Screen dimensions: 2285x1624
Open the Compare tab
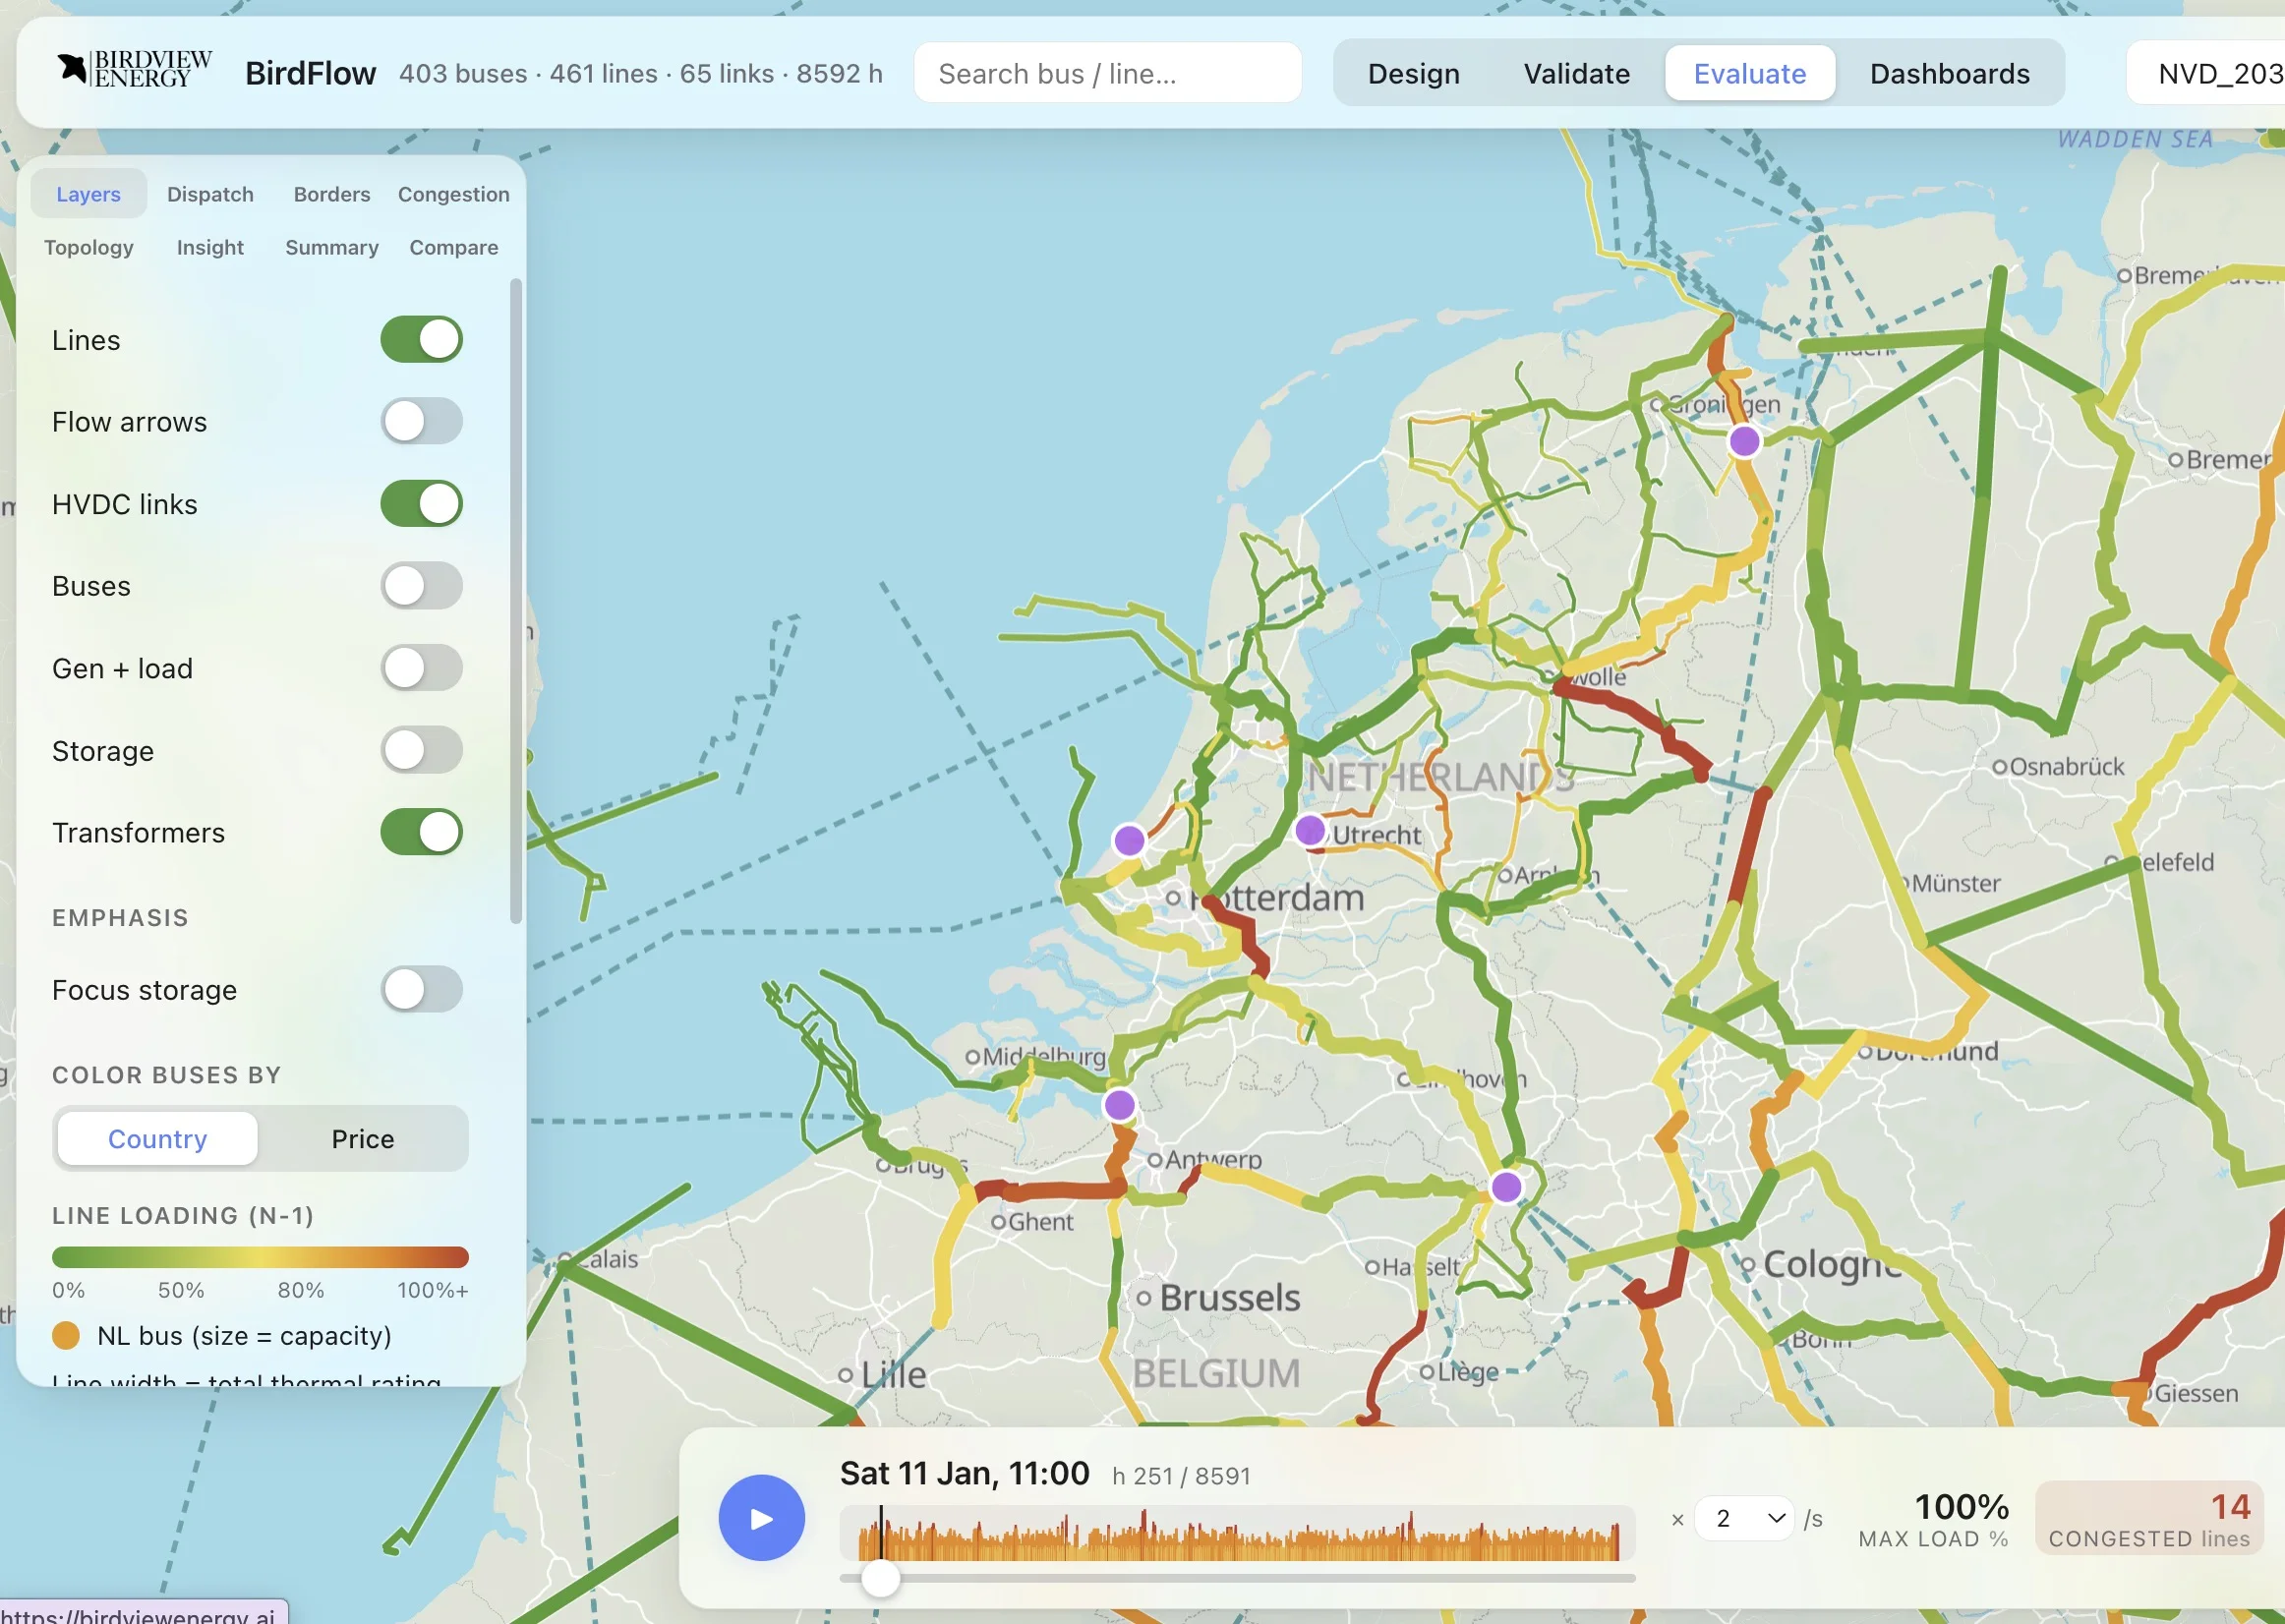pos(454,247)
